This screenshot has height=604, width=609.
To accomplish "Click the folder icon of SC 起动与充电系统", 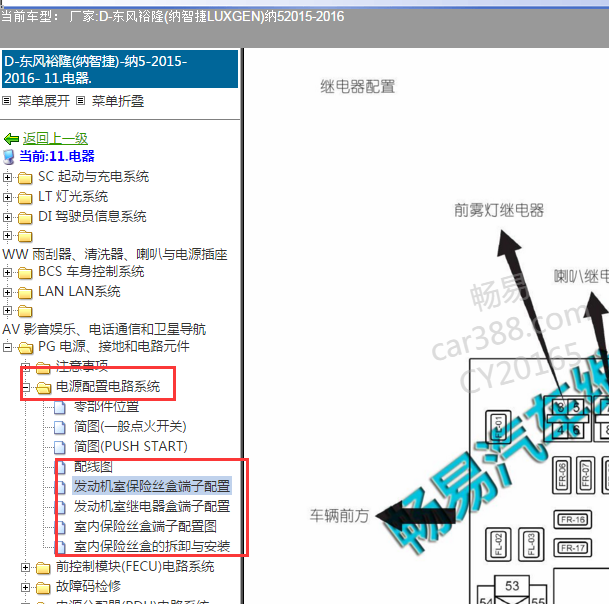I will (x=25, y=178).
